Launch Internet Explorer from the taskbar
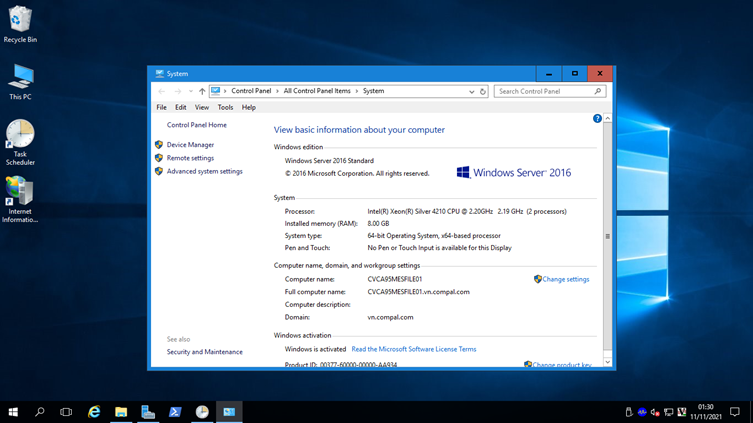 94,412
